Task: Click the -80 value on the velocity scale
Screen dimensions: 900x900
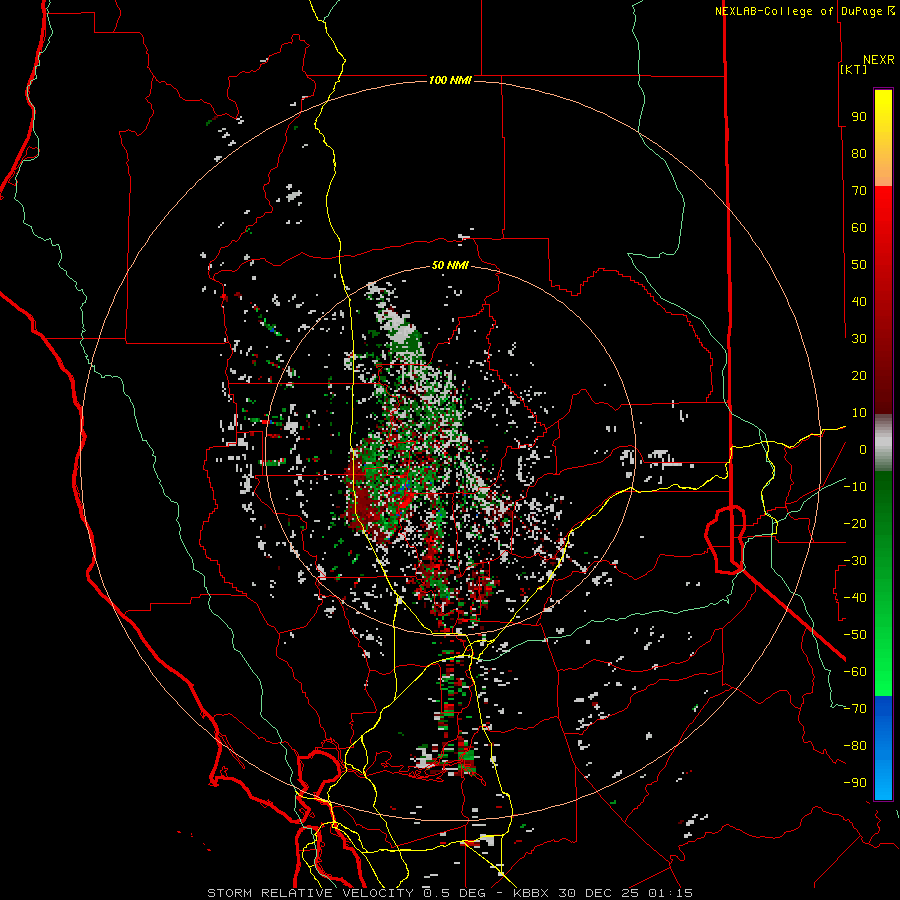Action: pos(855,746)
